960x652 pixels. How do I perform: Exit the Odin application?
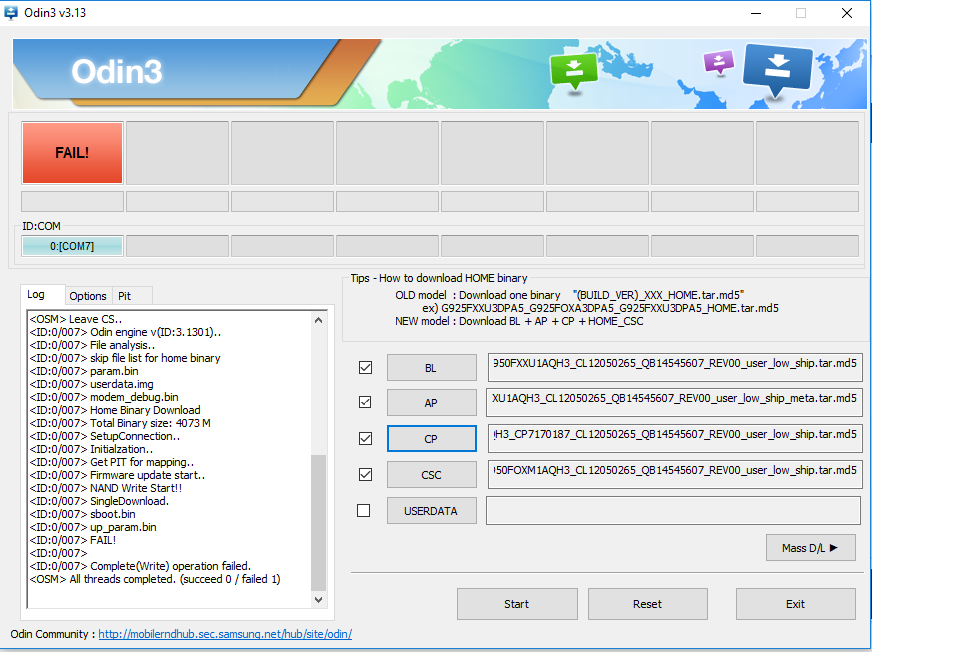point(795,604)
